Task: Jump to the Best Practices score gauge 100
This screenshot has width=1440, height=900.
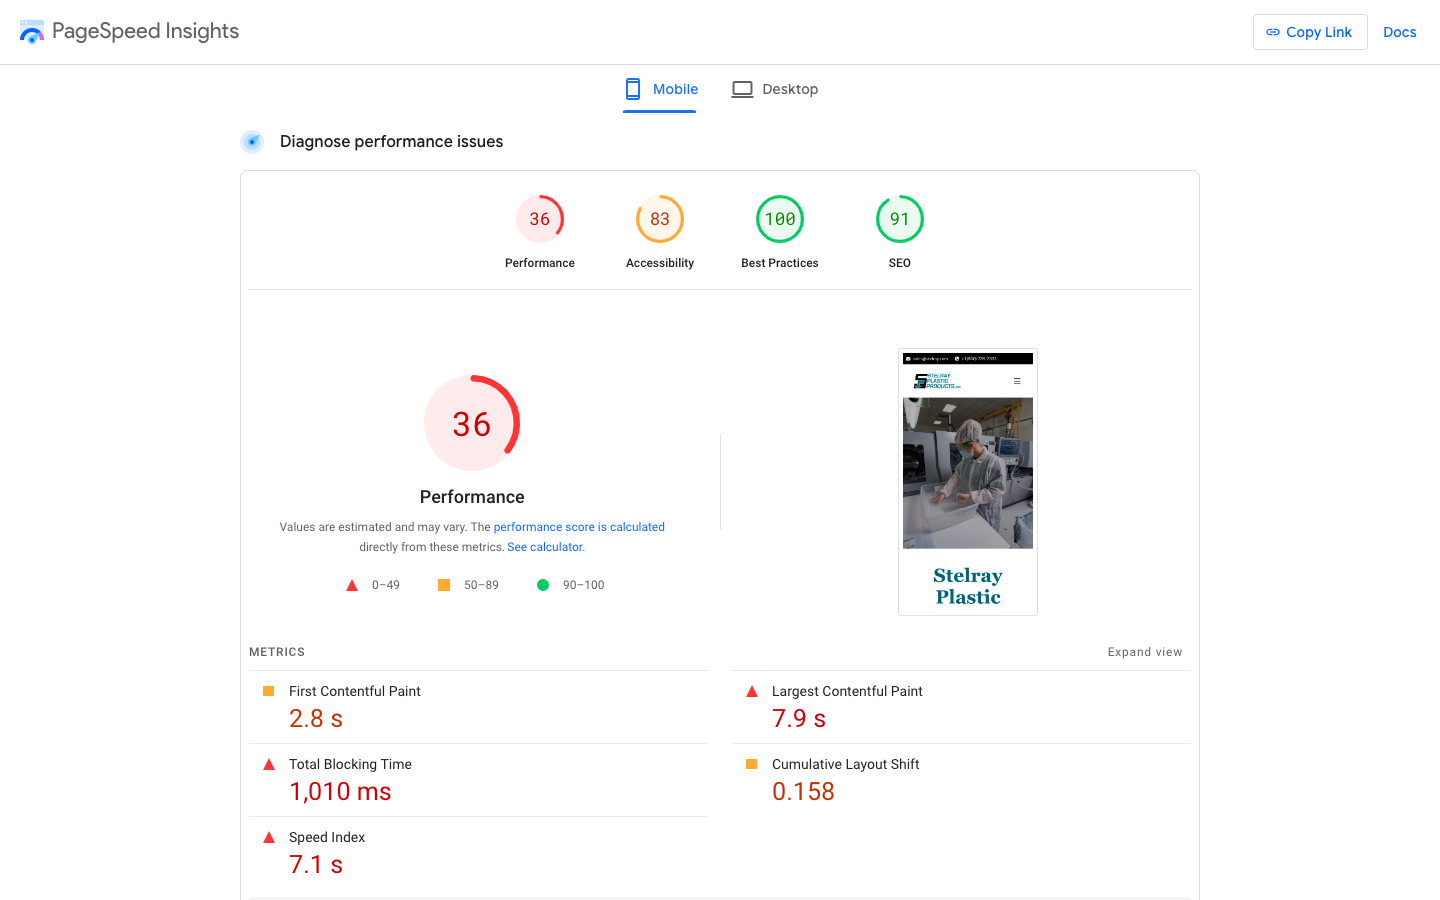Action: click(x=780, y=219)
